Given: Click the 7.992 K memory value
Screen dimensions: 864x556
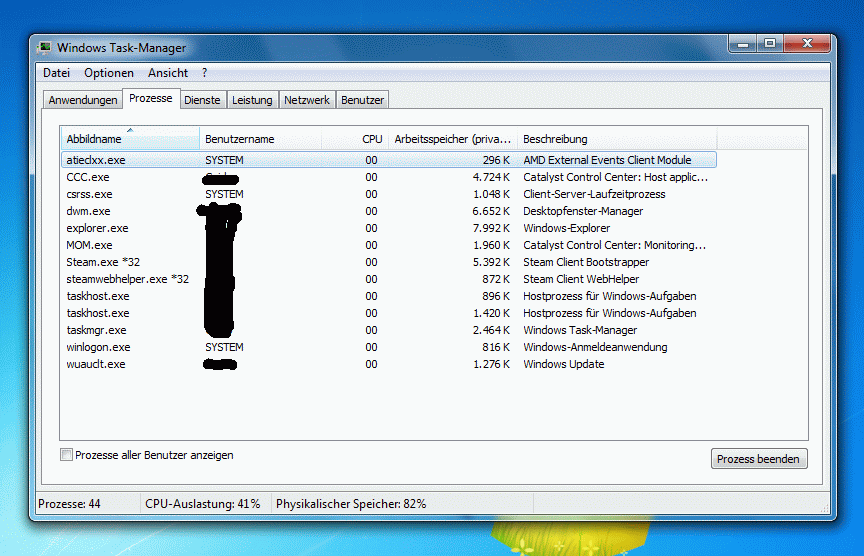Looking at the screenshot, I should click(491, 228).
